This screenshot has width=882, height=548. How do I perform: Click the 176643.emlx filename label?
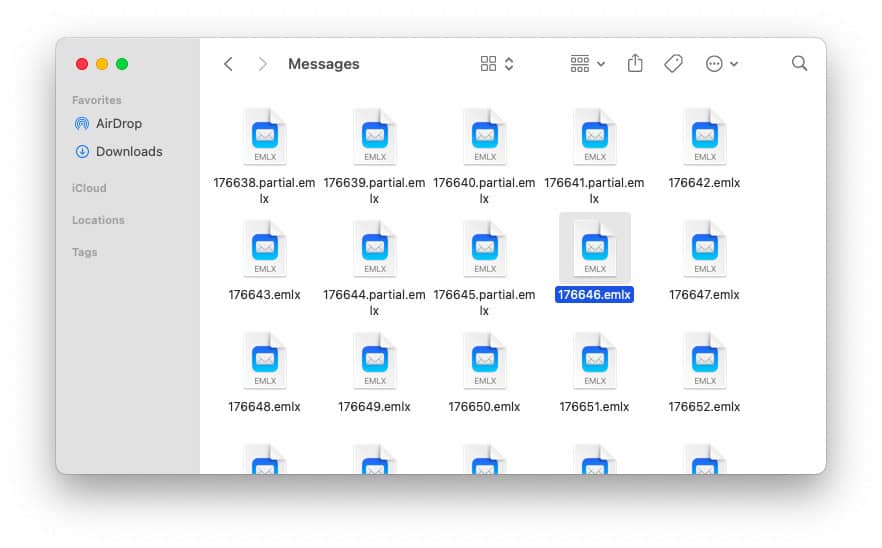point(264,295)
